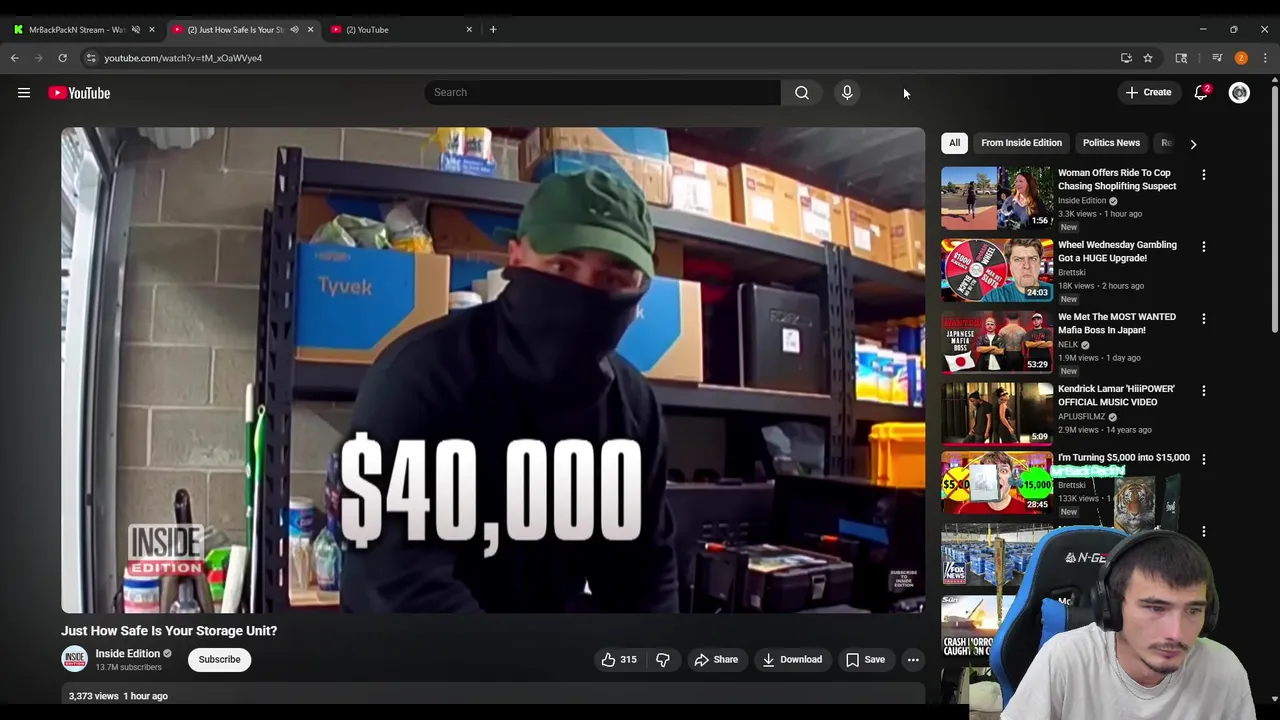1280x720 pixels.
Task: Click the Share button
Action: [x=716, y=660]
